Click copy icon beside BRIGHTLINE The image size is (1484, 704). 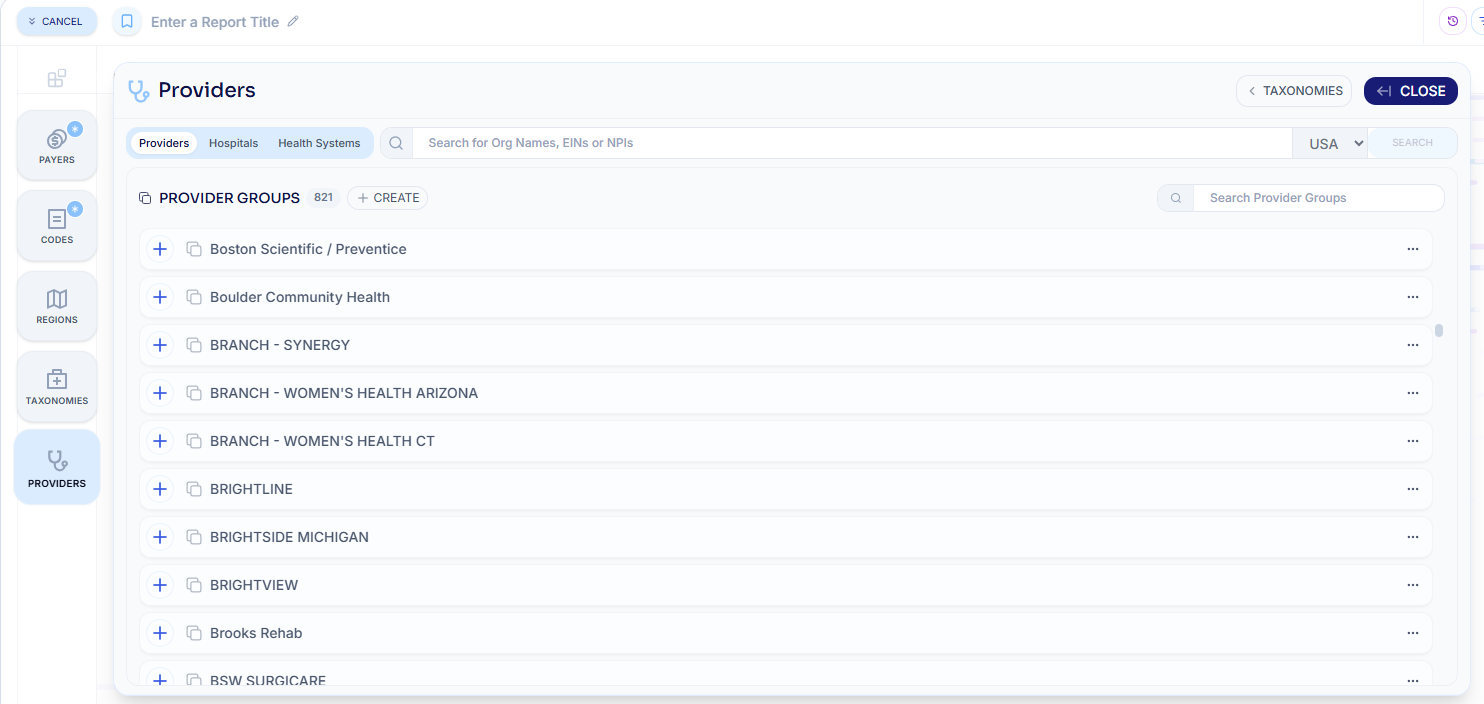[x=194, y=489]
